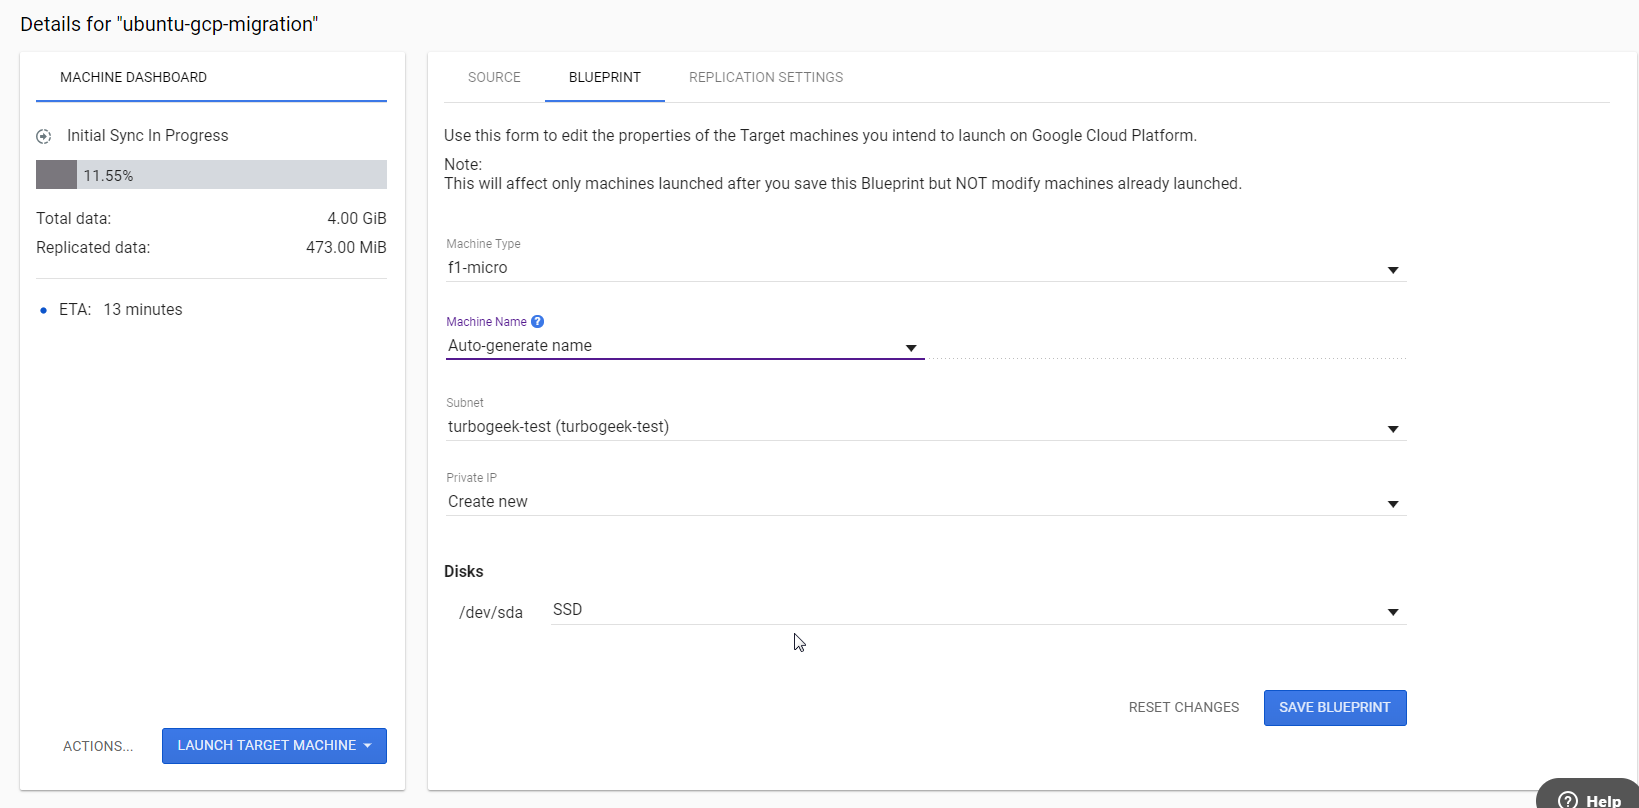1639x808 pixels.
Task: Open the /dev/sda SSD disk type dropdown
Action: [979, 610]
